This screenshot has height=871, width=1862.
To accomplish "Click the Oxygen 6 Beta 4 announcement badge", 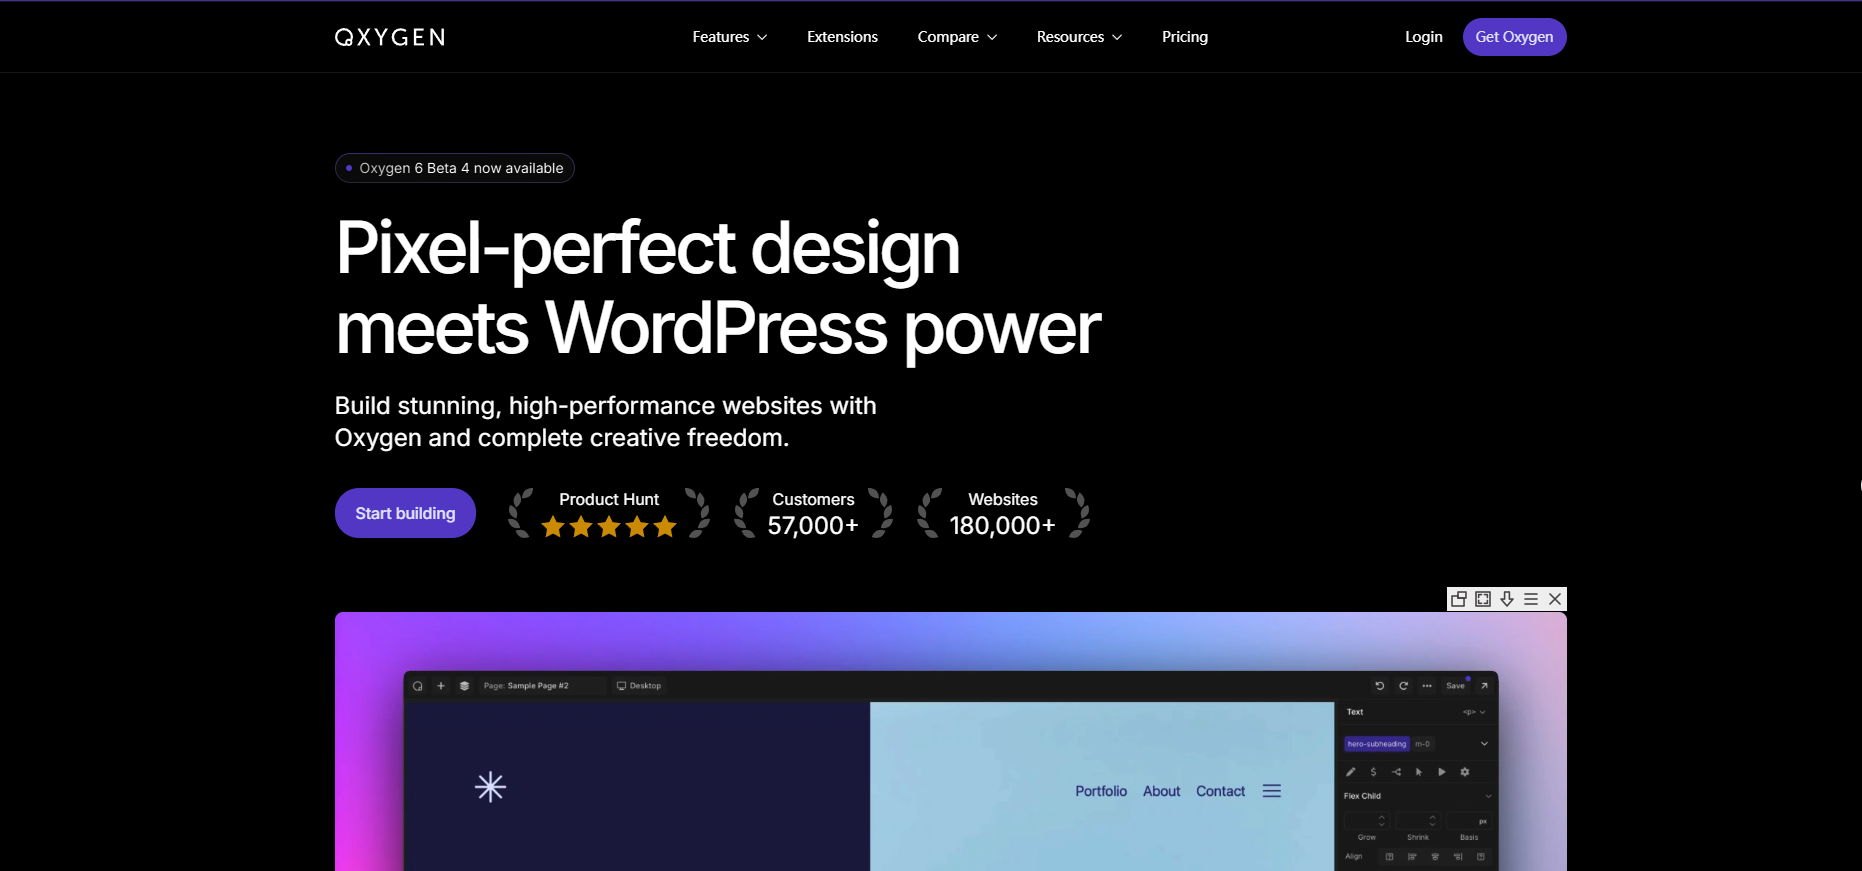I will (x=455, y=168).
